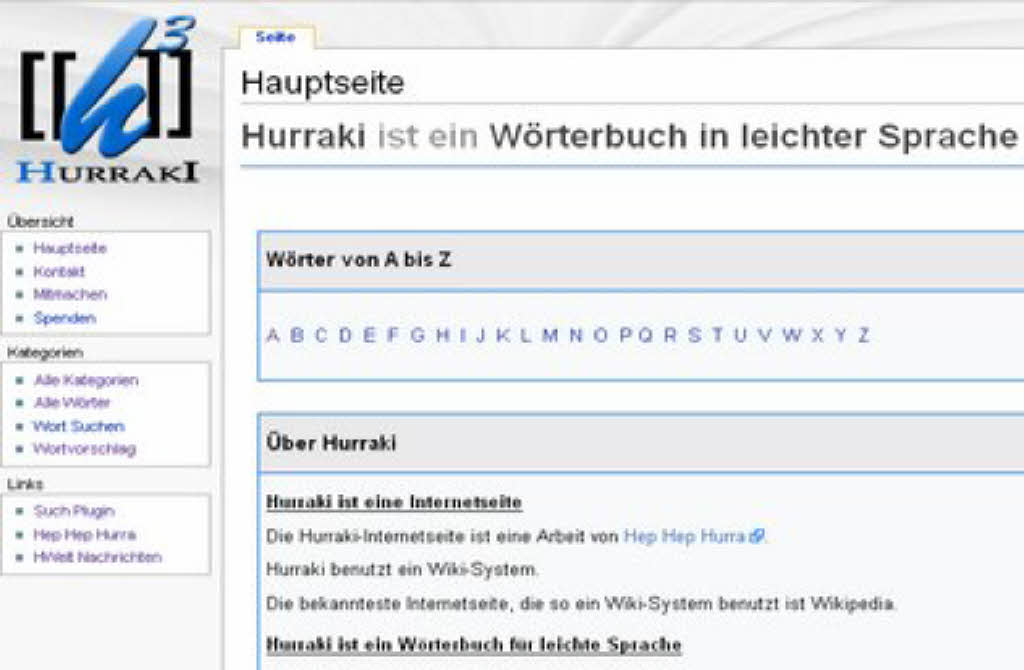This screenshot has width=1024, height=670.
Task: Open the Wort Suchen page
Action: (x=78, y=426)
